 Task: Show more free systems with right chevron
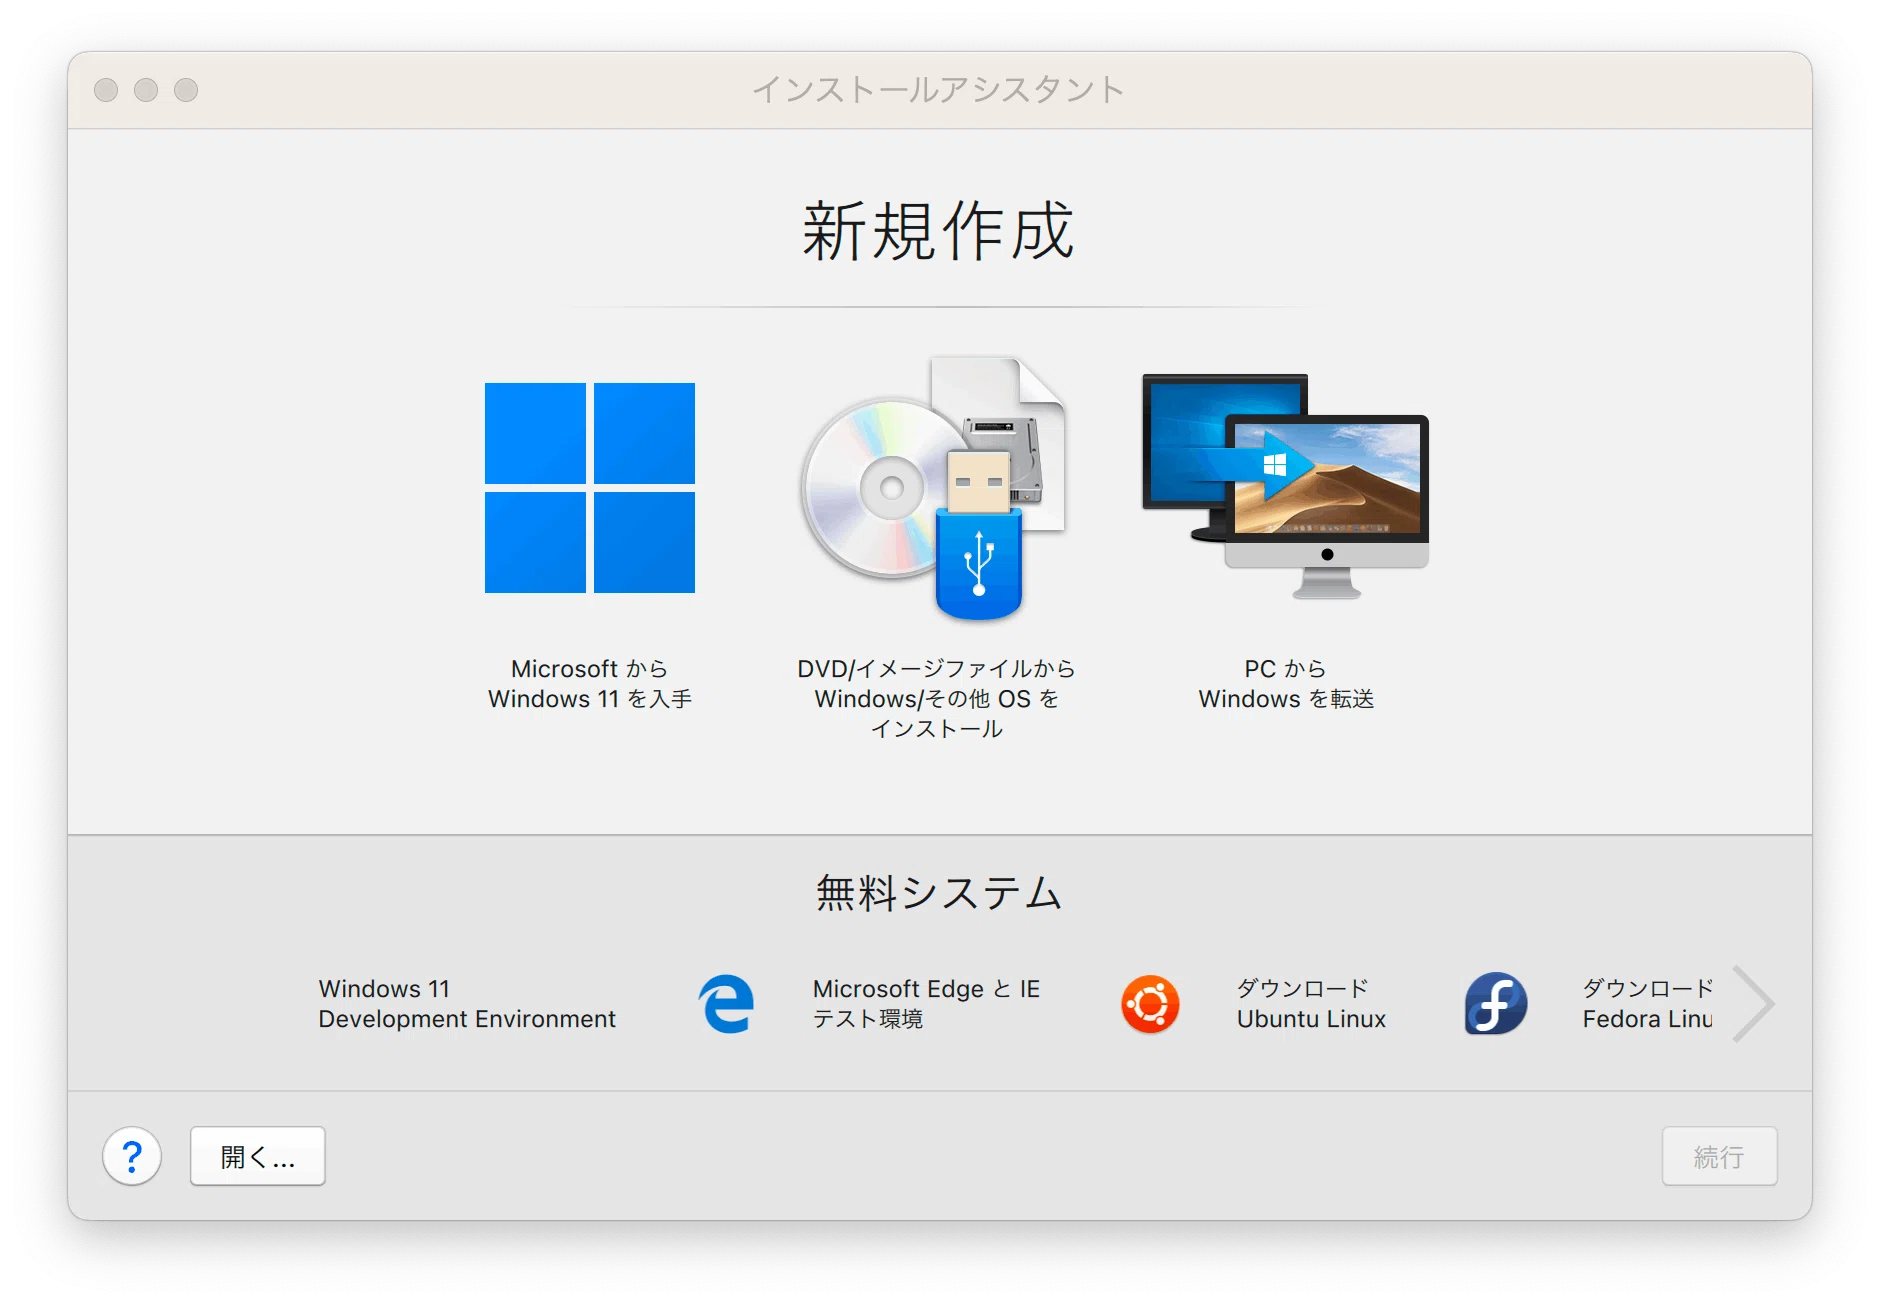tap(1753, 1003)
